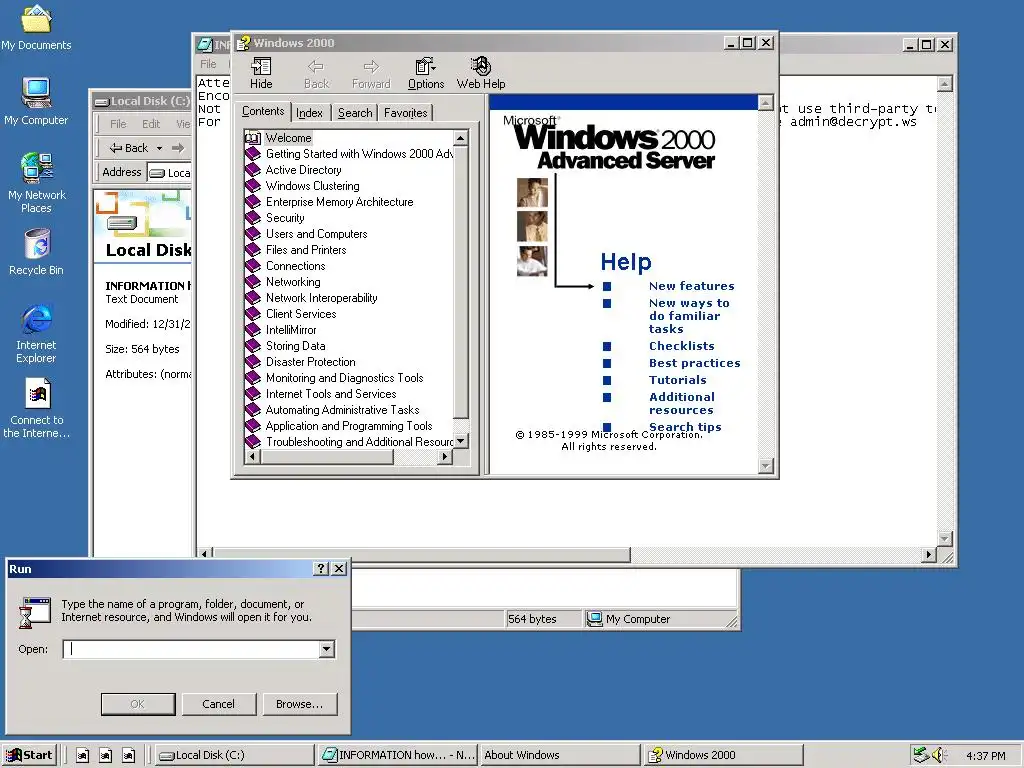
Task: Click the Forward arrow in Help toolbar
Action: coord(371,67)
